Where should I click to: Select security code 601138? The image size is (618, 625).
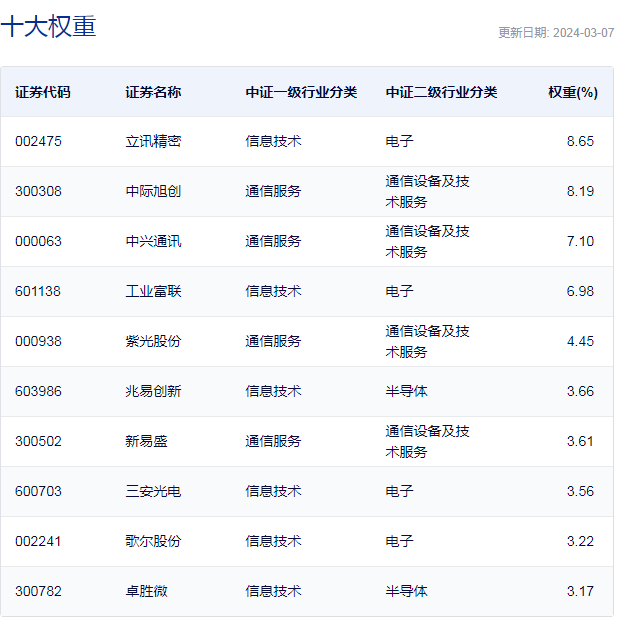click(38, 291)
